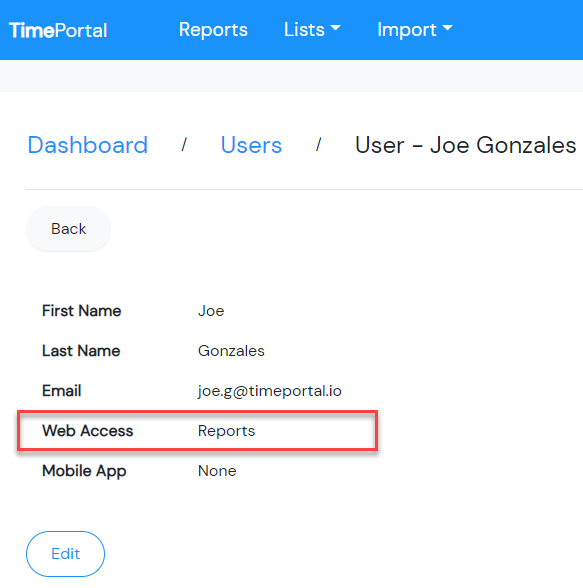Screen dimensions: 583x588
Task: Go to the Users breadcrumb link
Action: (x=251, y=145)
